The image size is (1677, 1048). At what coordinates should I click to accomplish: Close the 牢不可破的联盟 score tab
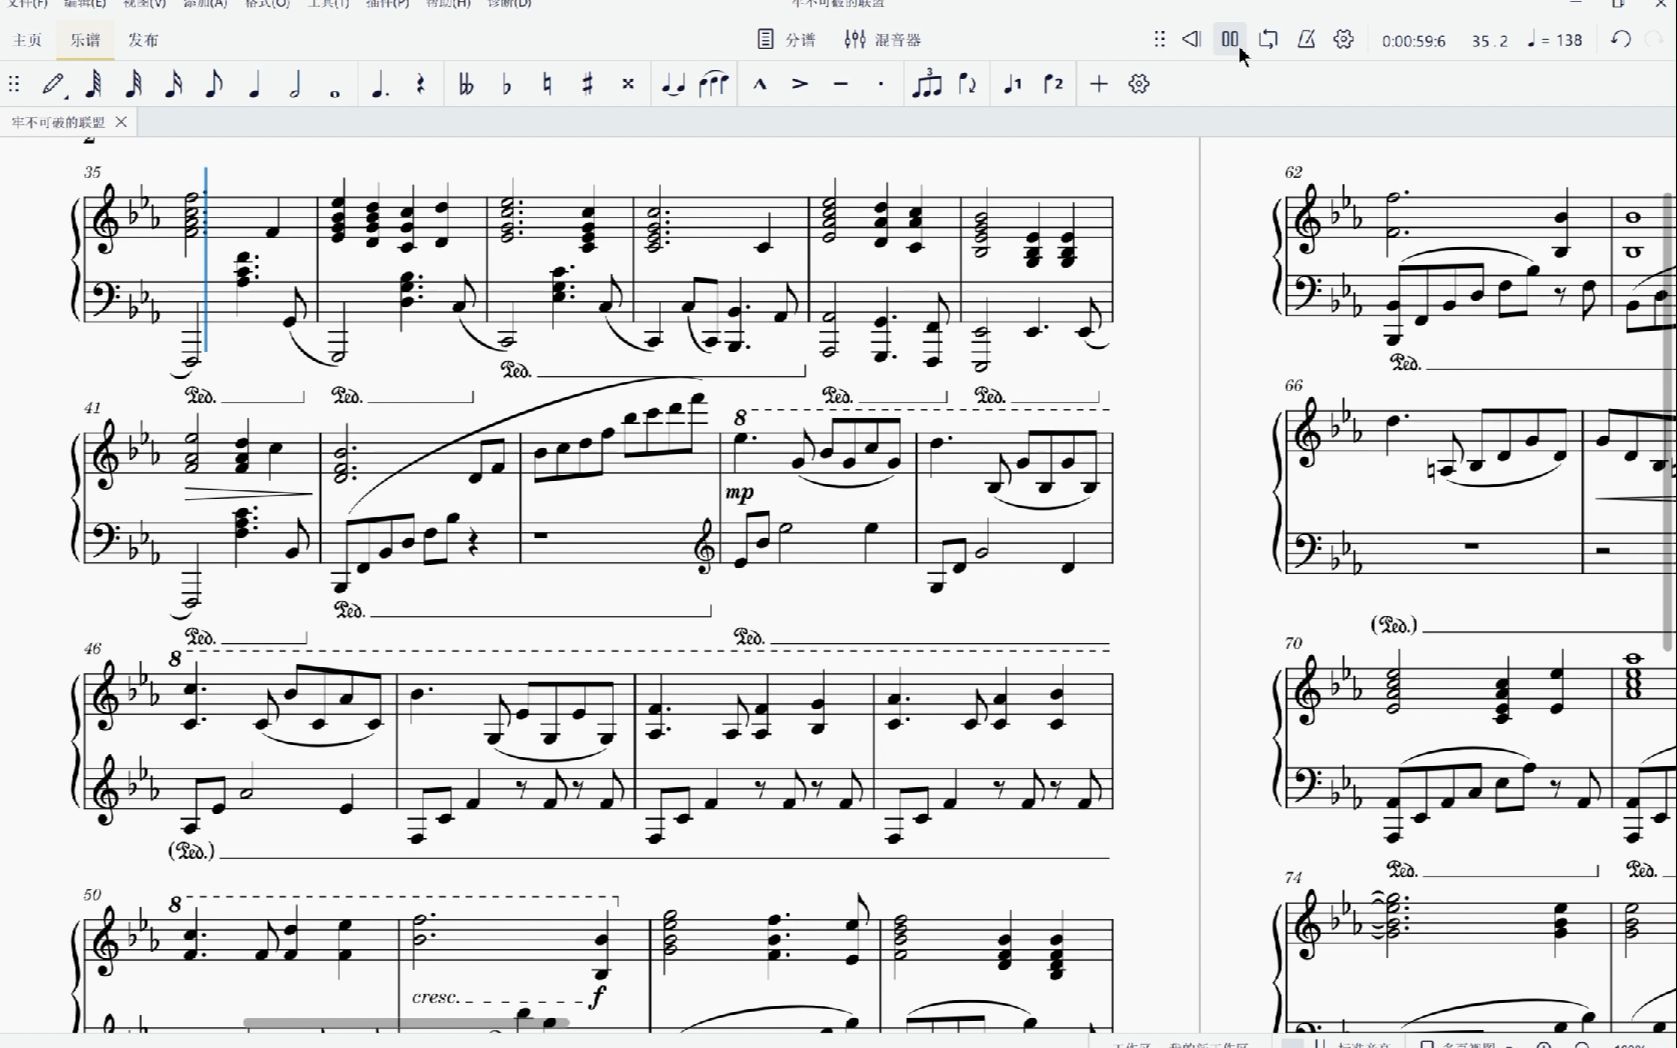point(121,122)
